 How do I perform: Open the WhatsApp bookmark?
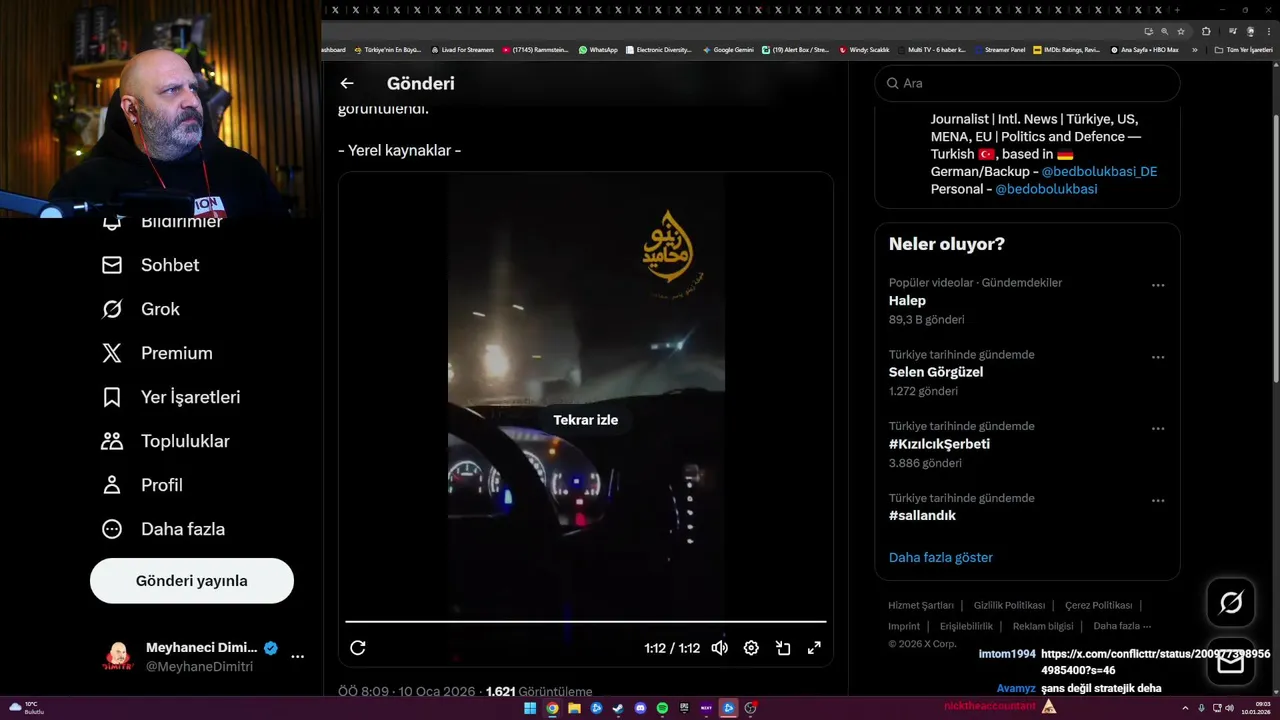598,49
